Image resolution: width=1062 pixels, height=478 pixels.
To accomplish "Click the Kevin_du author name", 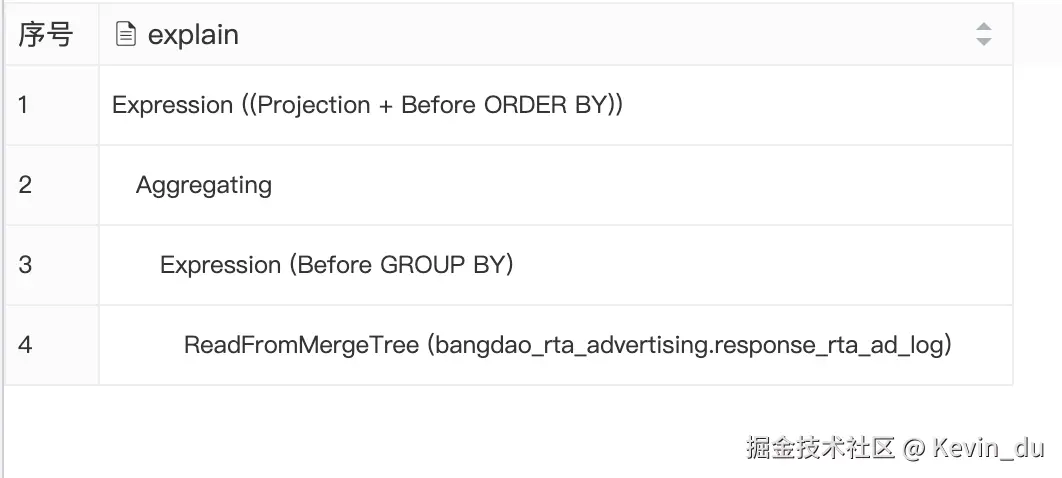I will tap(988, 448).
